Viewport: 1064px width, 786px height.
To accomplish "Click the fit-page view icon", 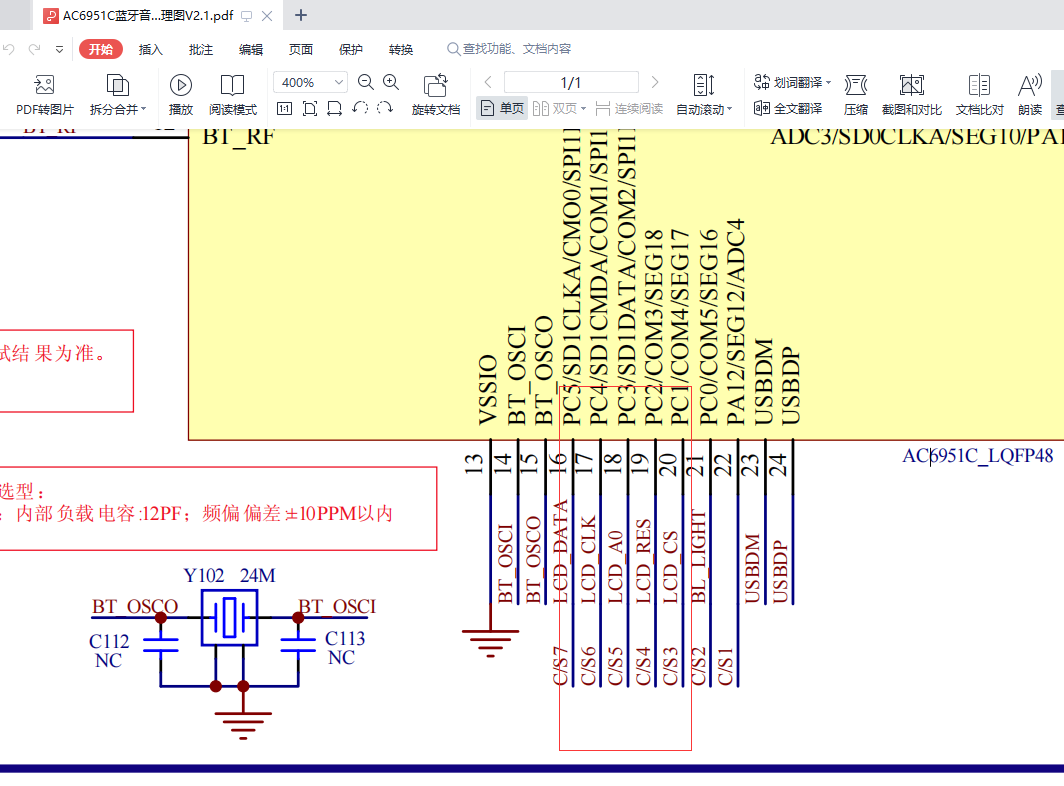I will point(309,109).
